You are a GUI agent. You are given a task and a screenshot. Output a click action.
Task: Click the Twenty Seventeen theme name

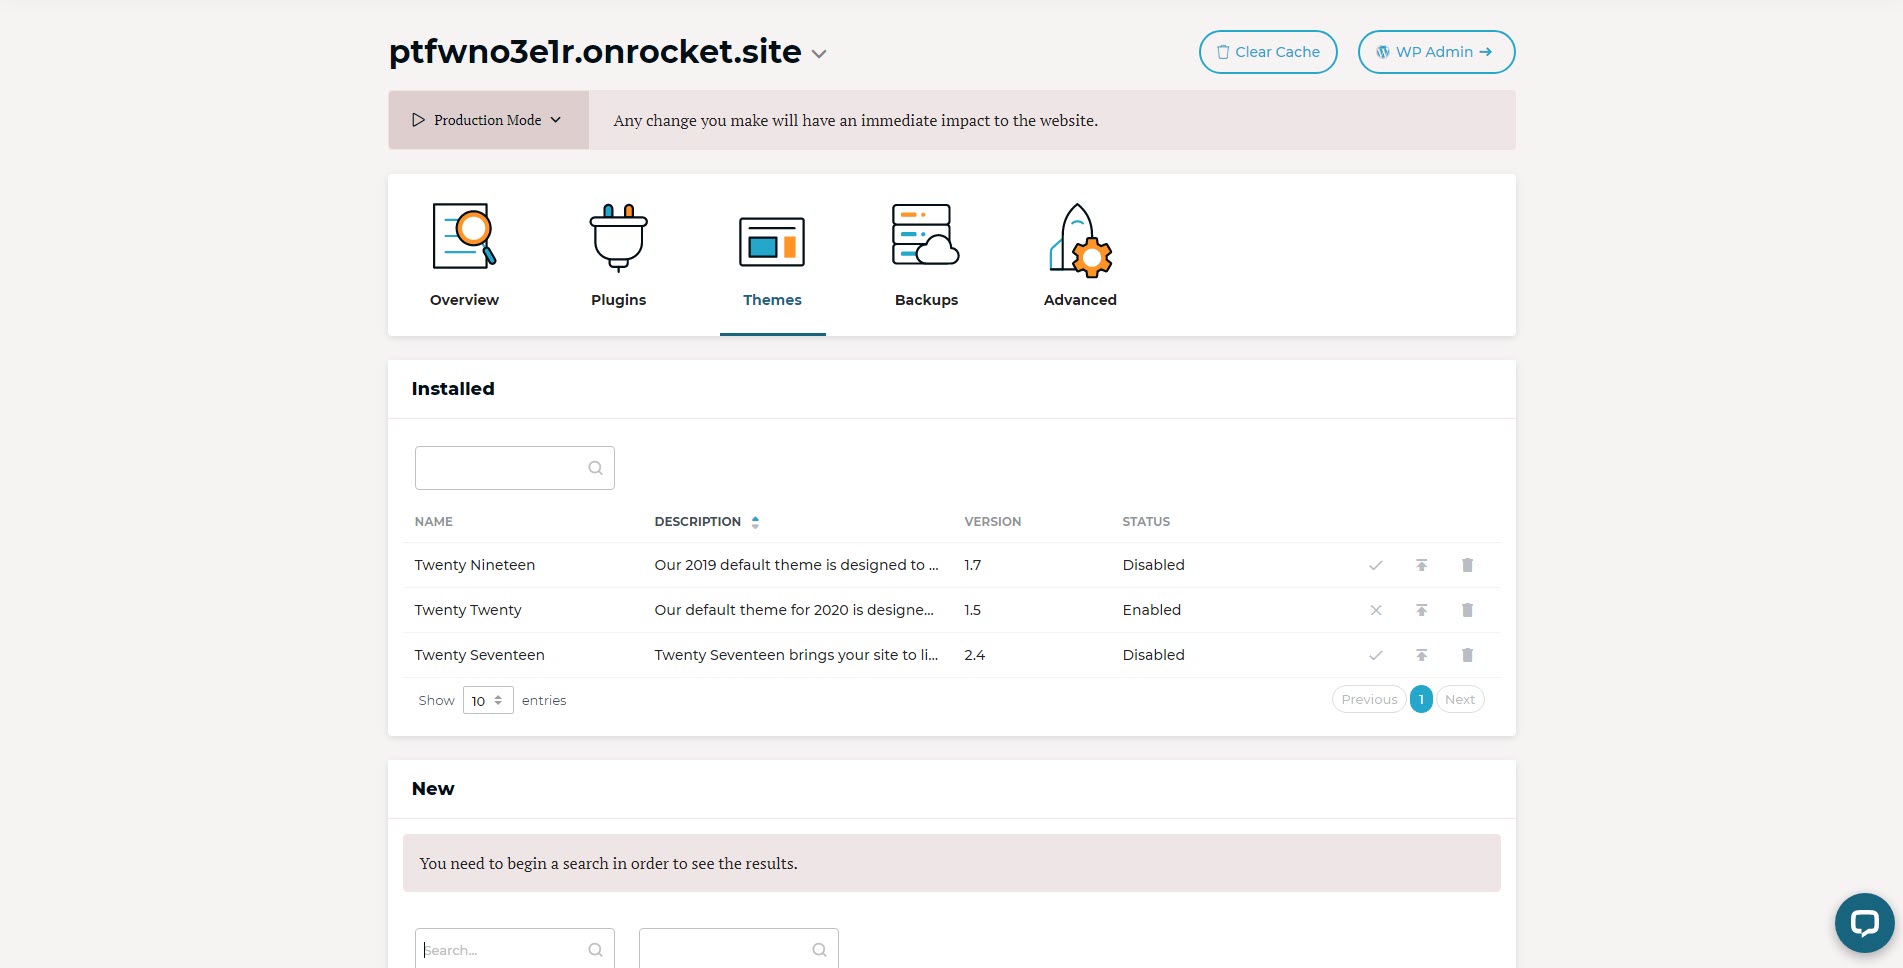click(x=480, y=655)
